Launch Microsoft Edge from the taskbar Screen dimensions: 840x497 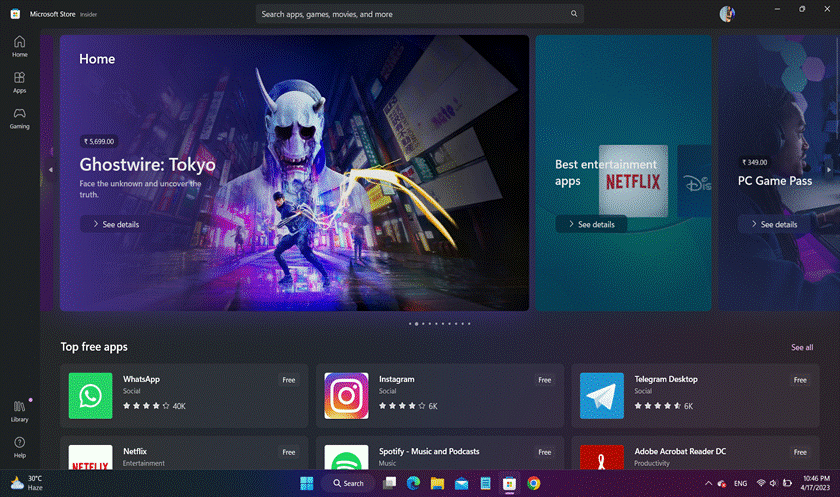413,484
